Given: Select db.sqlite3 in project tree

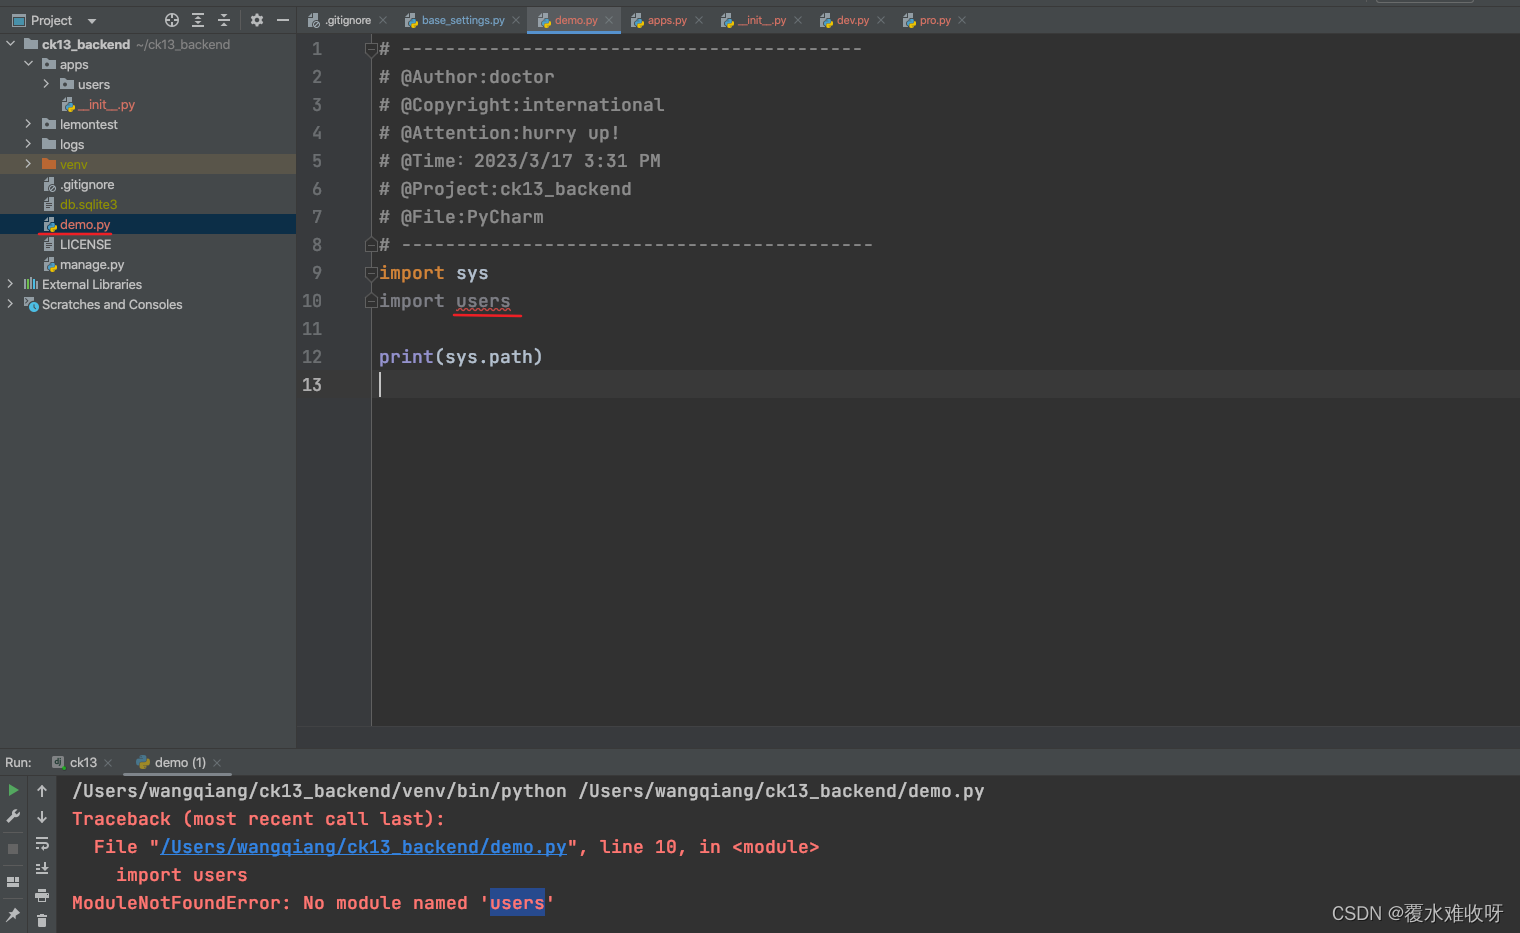Looking at the screenshot, I should pos(88,204).
